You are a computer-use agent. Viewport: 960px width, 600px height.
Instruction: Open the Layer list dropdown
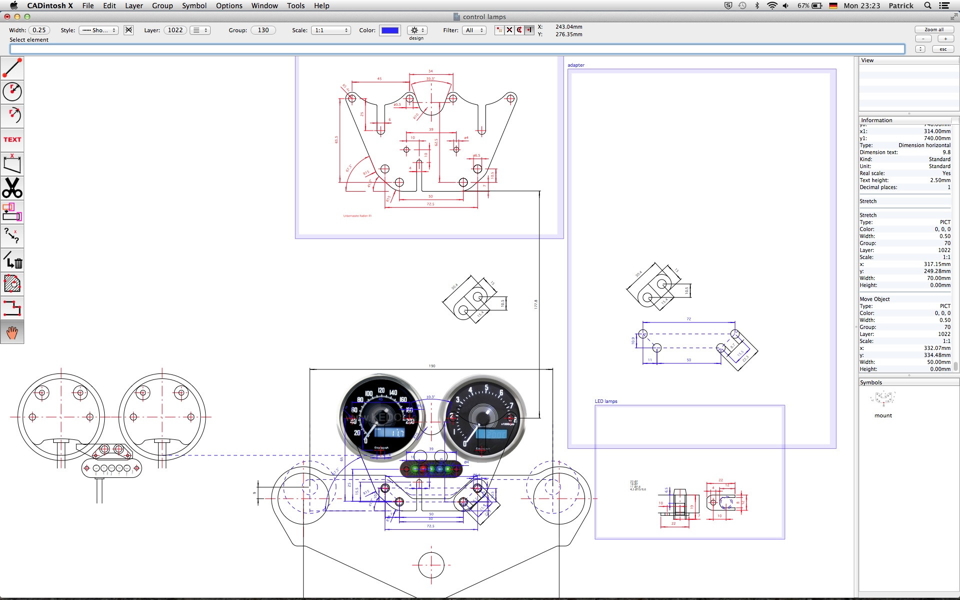[x=200, y=30]
